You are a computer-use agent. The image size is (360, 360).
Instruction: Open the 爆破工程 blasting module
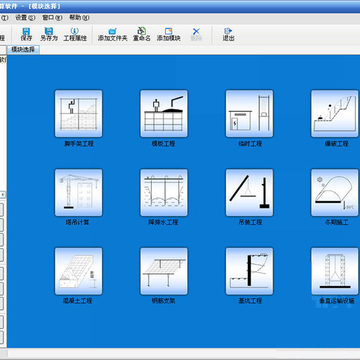(335, 113)
